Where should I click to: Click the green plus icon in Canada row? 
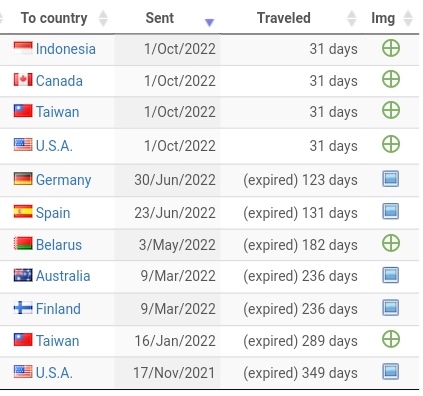pos(391,79)
